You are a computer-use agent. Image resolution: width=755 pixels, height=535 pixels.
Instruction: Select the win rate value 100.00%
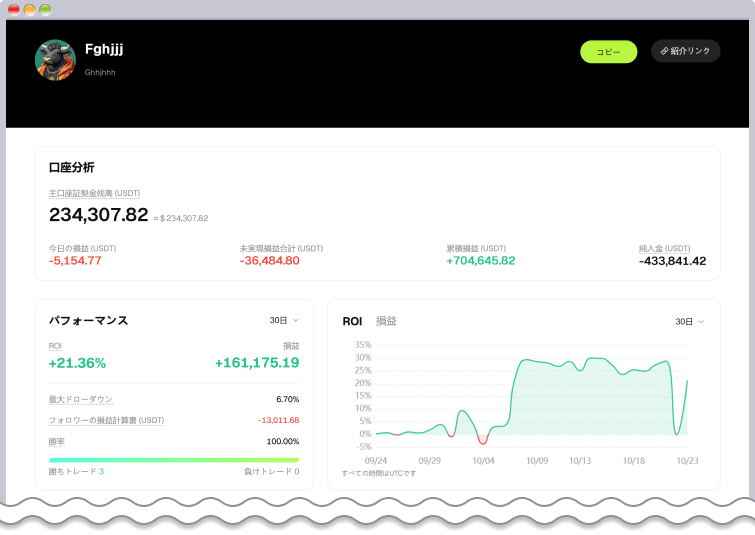283,442
